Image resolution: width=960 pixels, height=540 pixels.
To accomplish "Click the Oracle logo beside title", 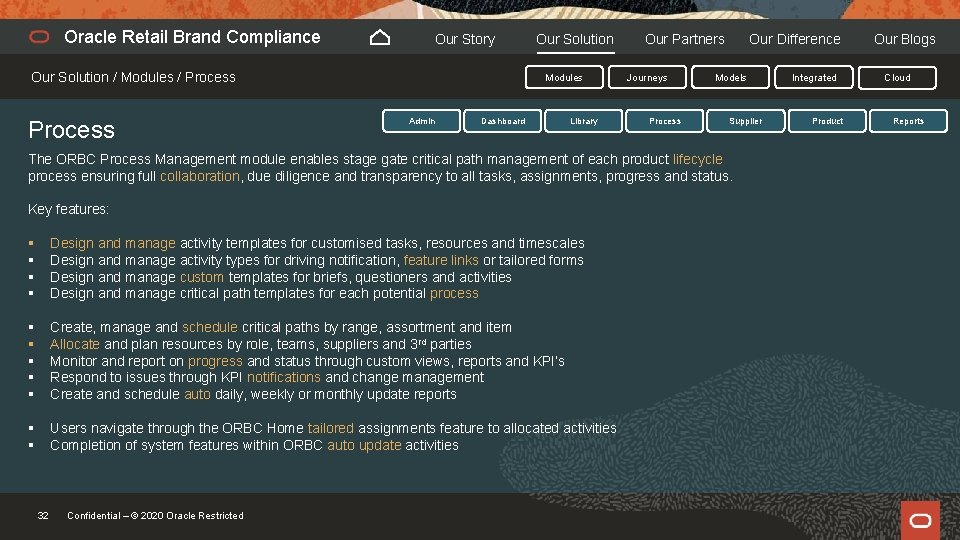I will pos(39,37).
